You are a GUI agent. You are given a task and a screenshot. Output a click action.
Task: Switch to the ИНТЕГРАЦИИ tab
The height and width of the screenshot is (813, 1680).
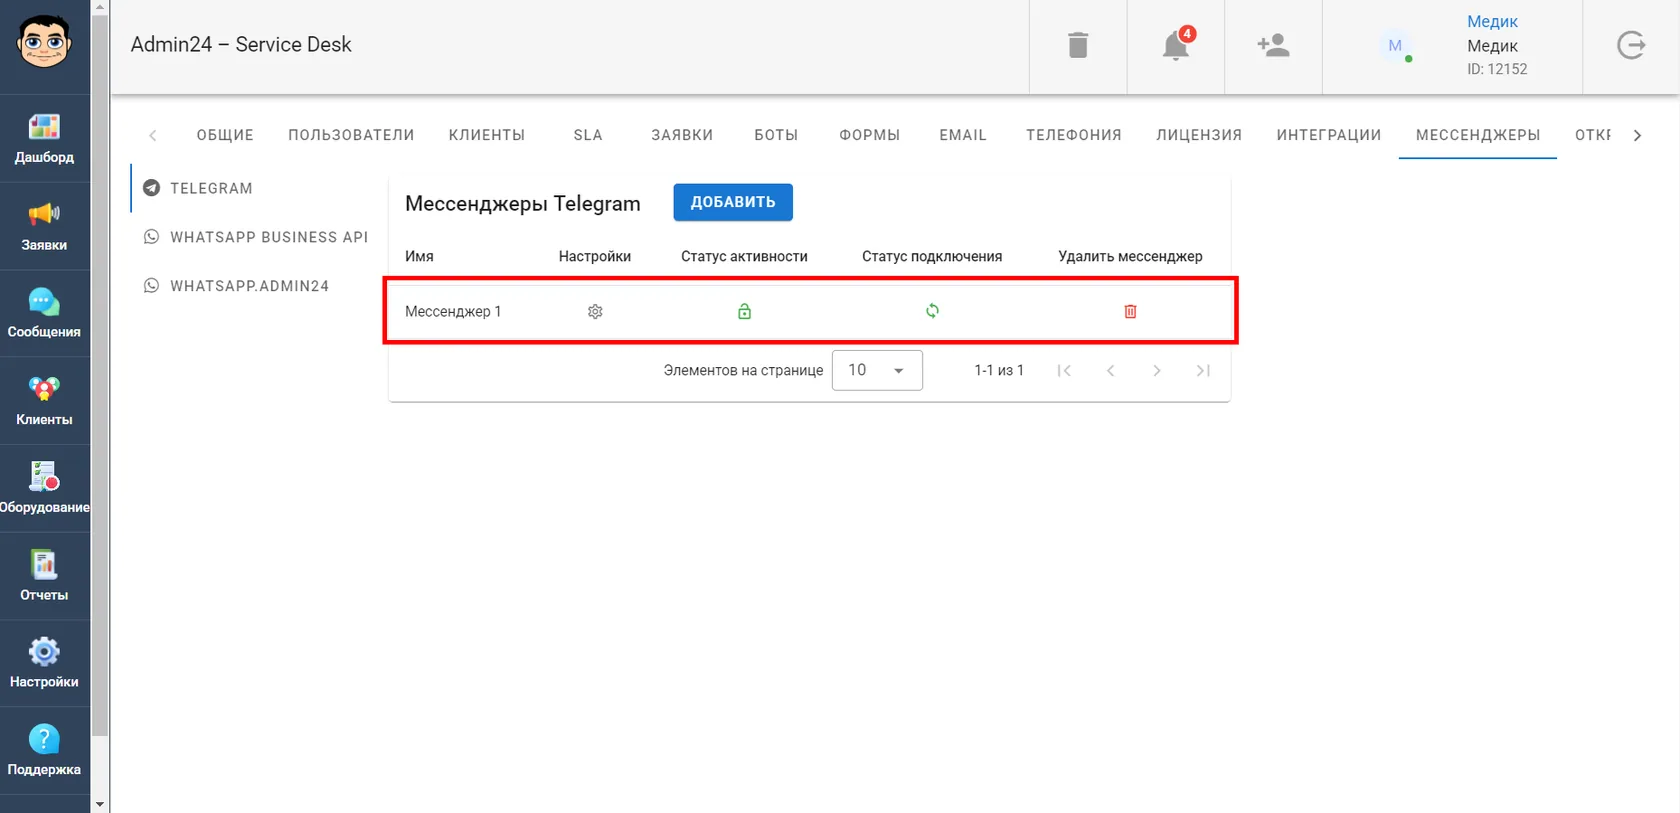coord(1329,135)
